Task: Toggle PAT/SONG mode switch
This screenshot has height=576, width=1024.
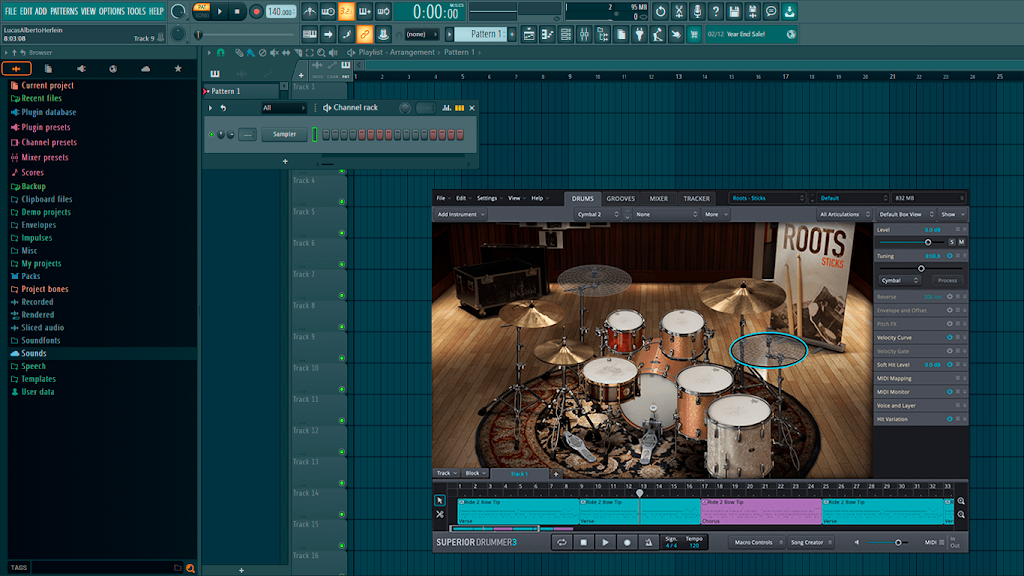Action: tap(202, 11)
